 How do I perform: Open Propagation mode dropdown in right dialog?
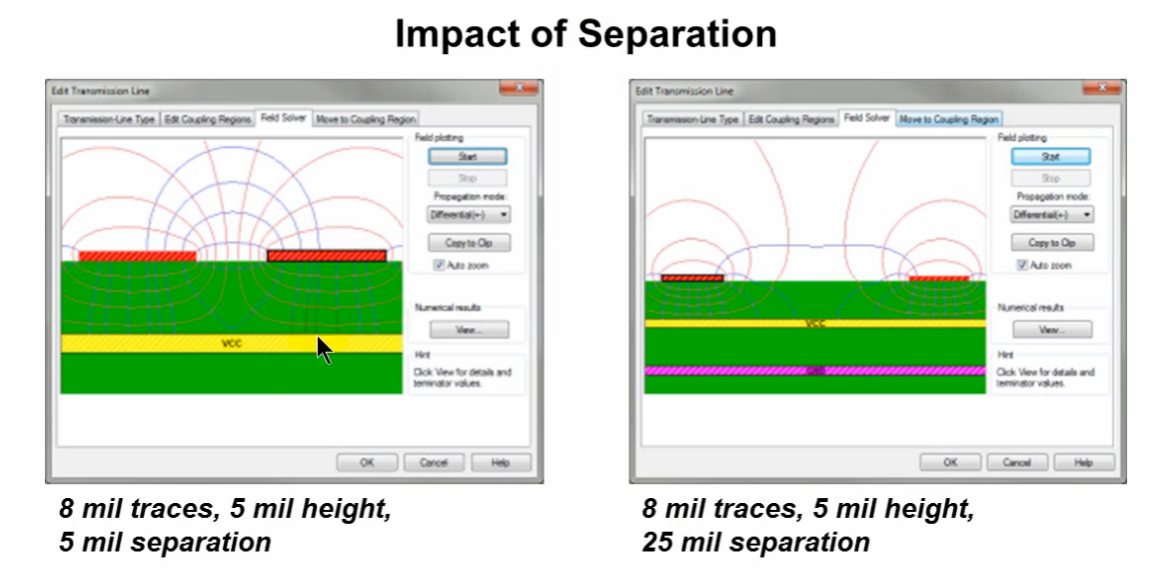(1052, 214)
